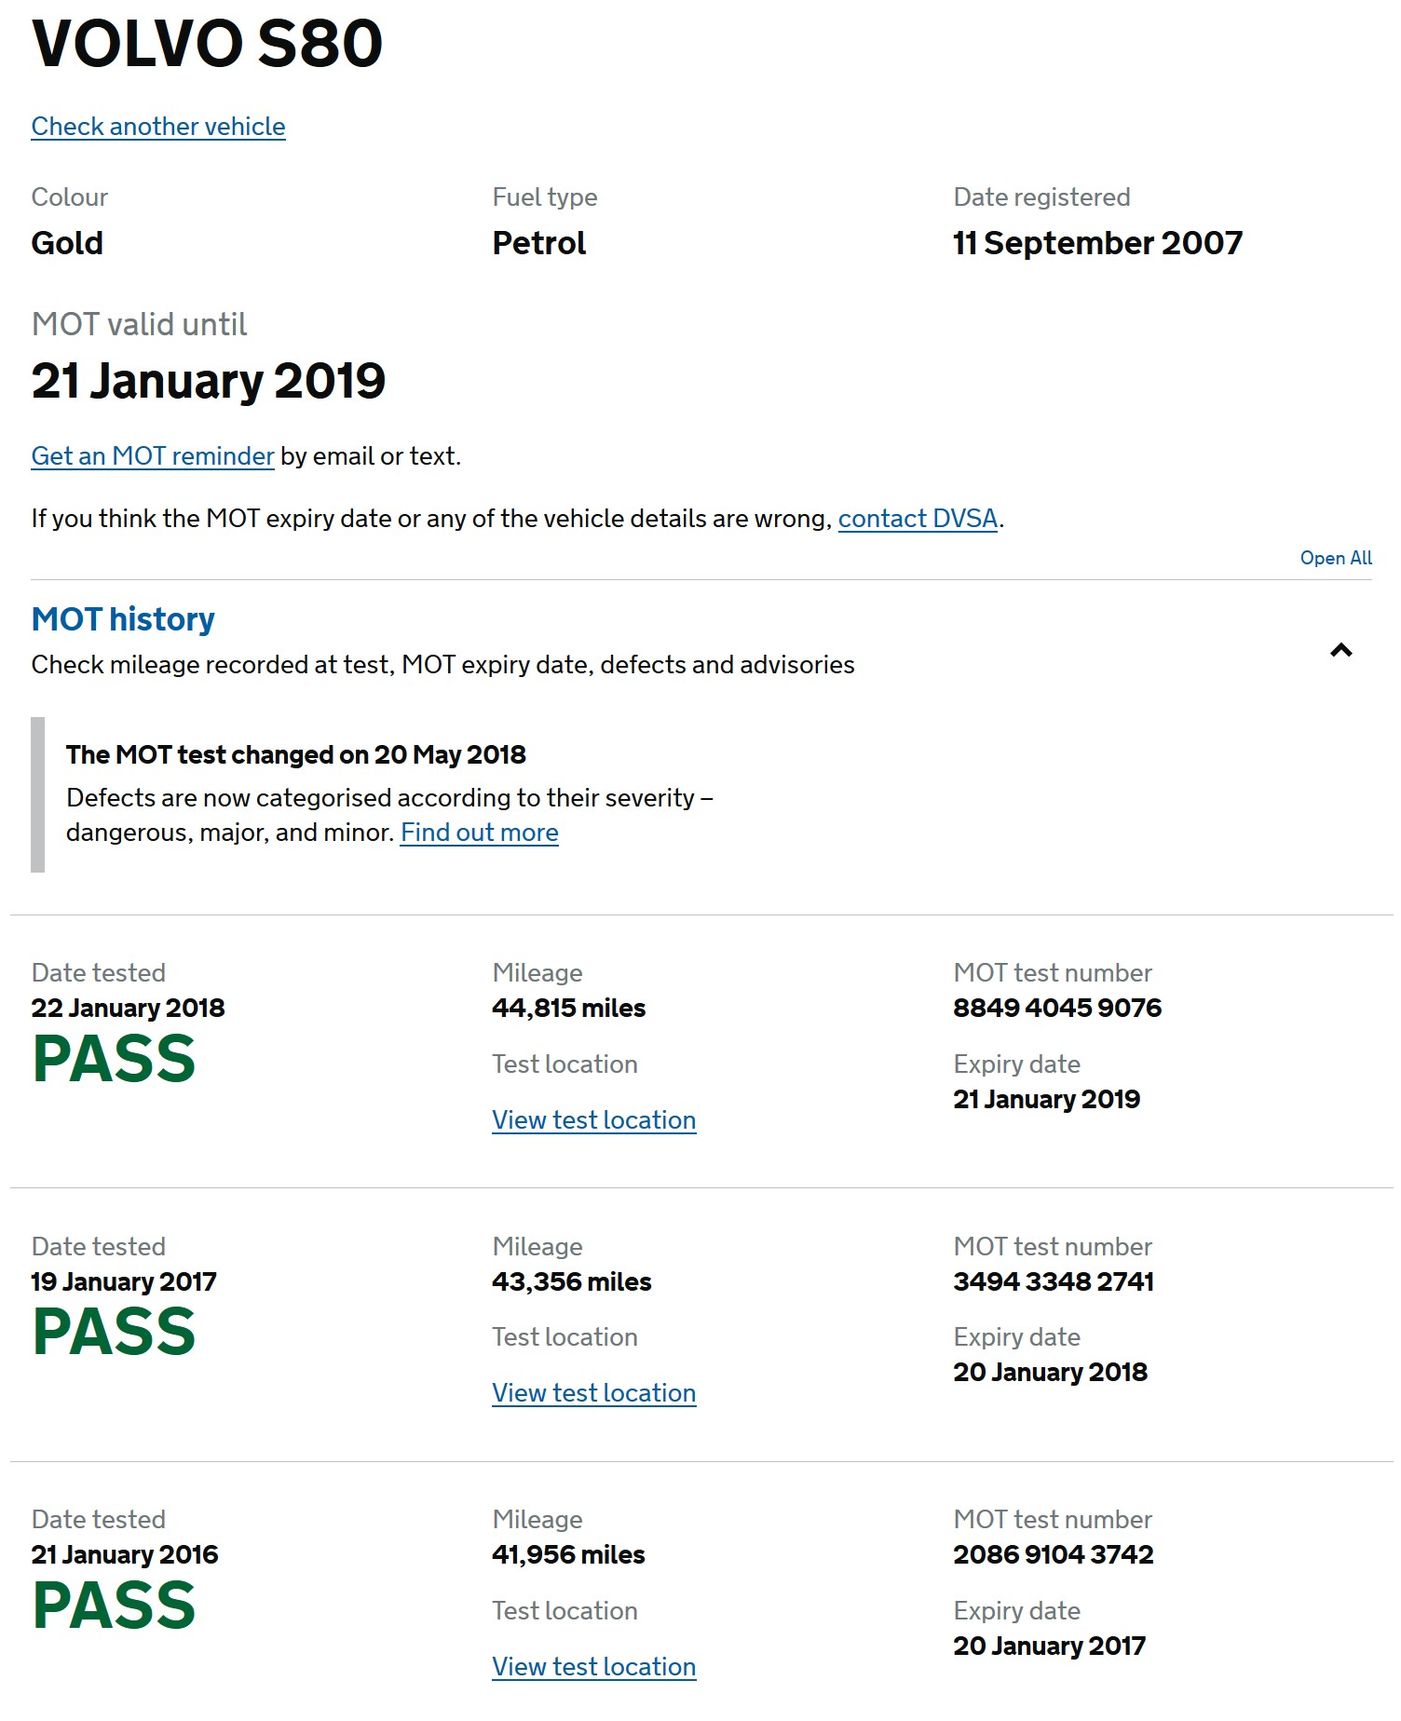Click the 43,356 miles mileage value

coord(571,1282)
